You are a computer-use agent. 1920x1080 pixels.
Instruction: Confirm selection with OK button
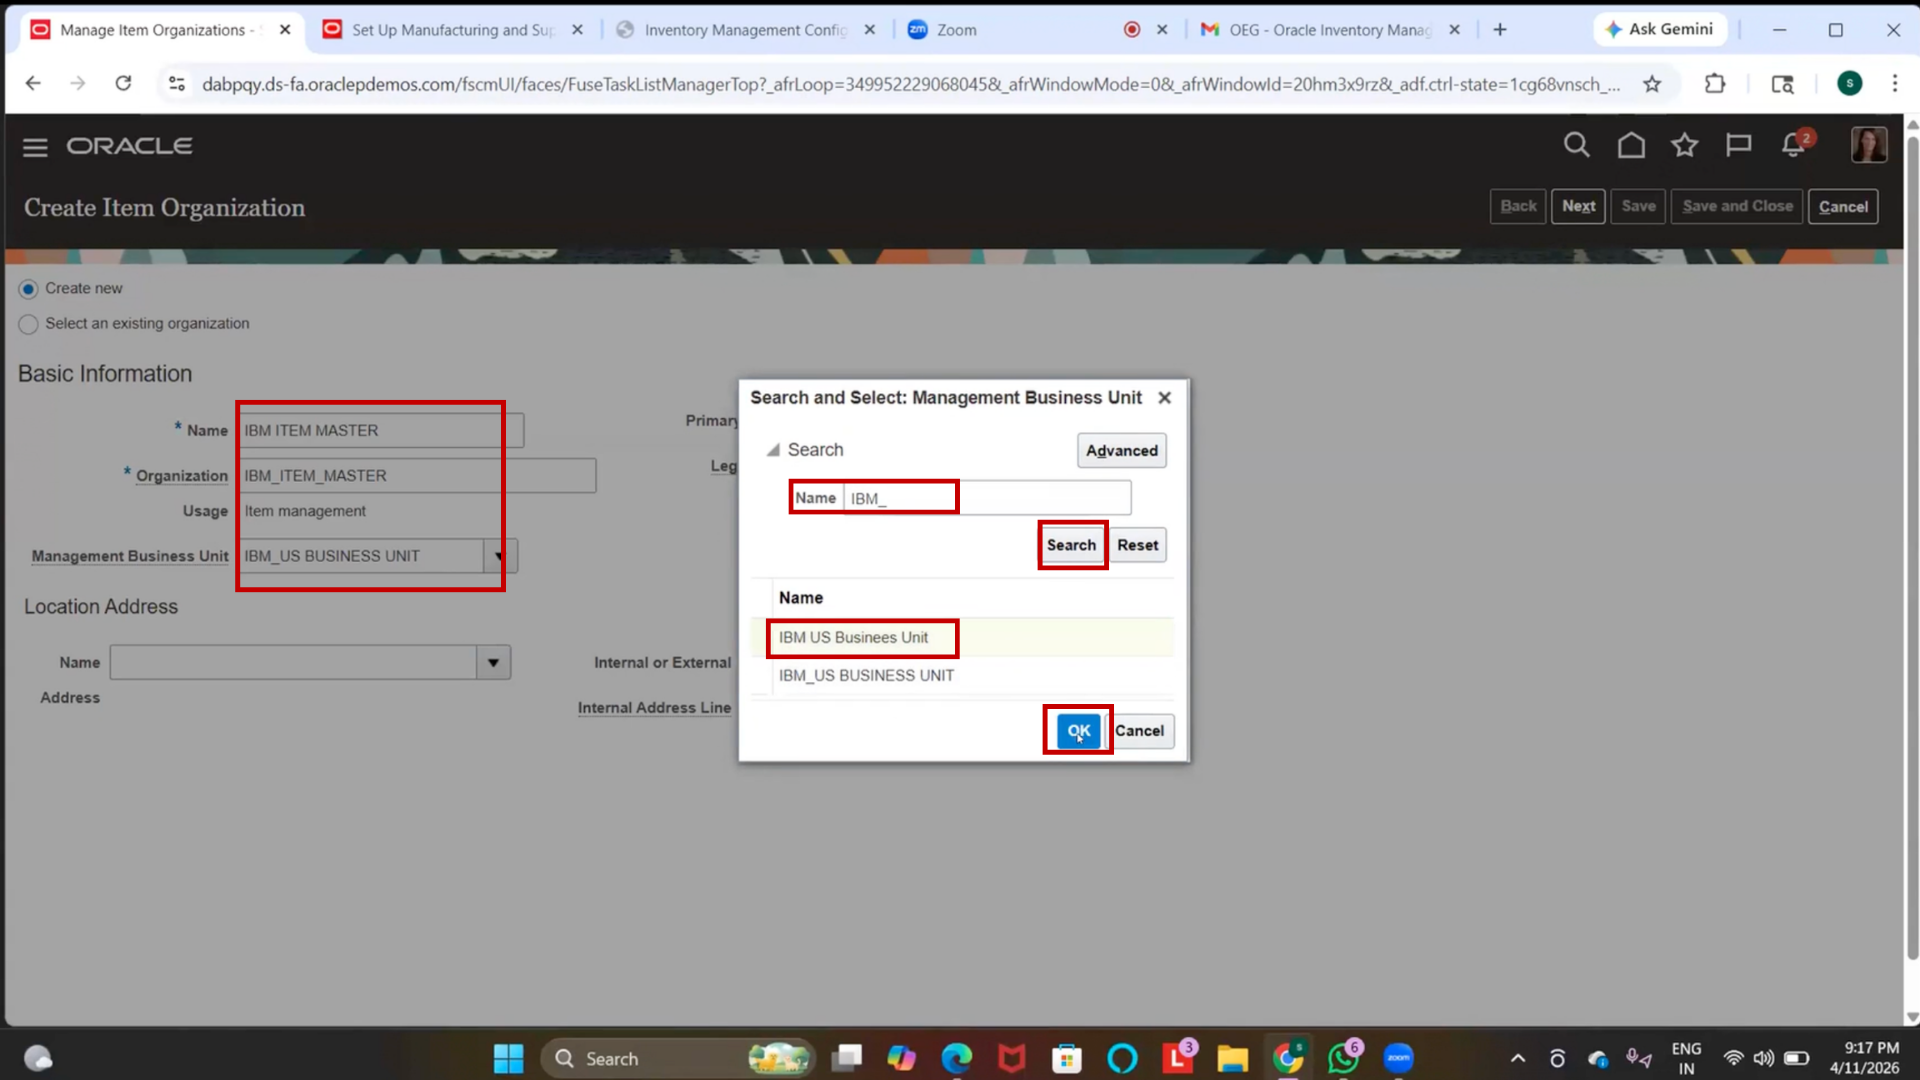(1078, 731)
